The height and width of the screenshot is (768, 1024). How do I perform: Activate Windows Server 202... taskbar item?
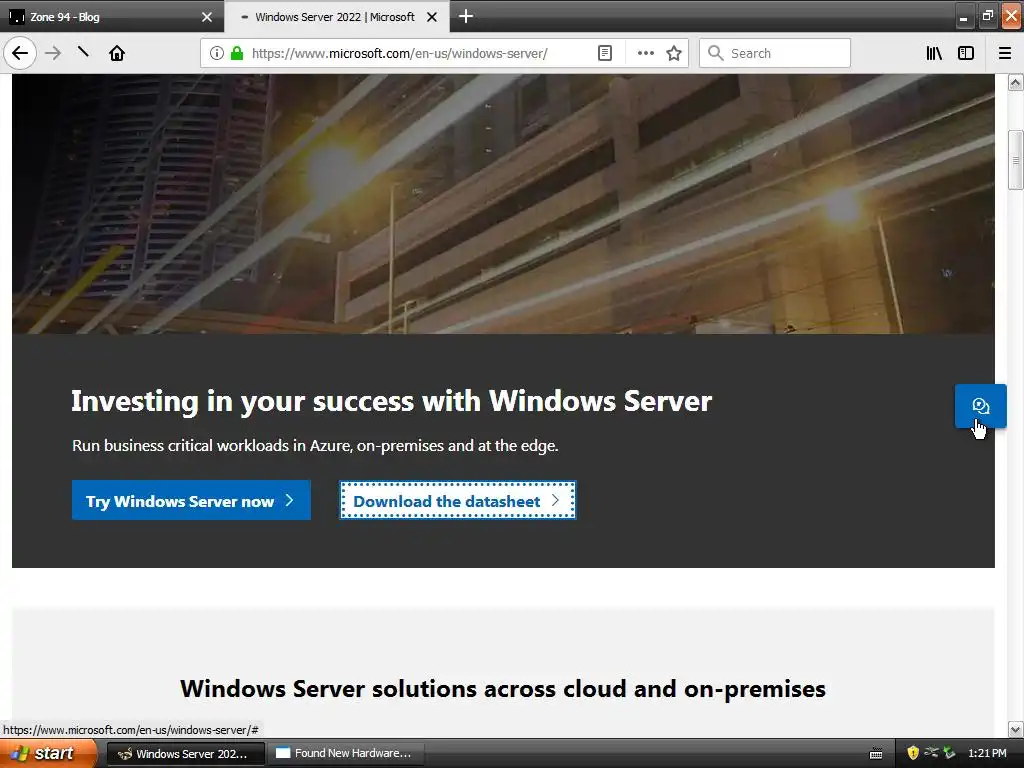click(x=185, y=754)
